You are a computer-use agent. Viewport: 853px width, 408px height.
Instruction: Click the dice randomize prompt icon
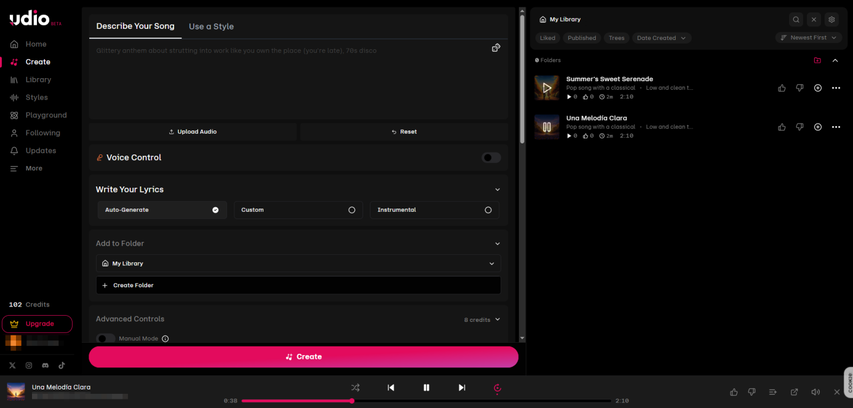[496, 48]
